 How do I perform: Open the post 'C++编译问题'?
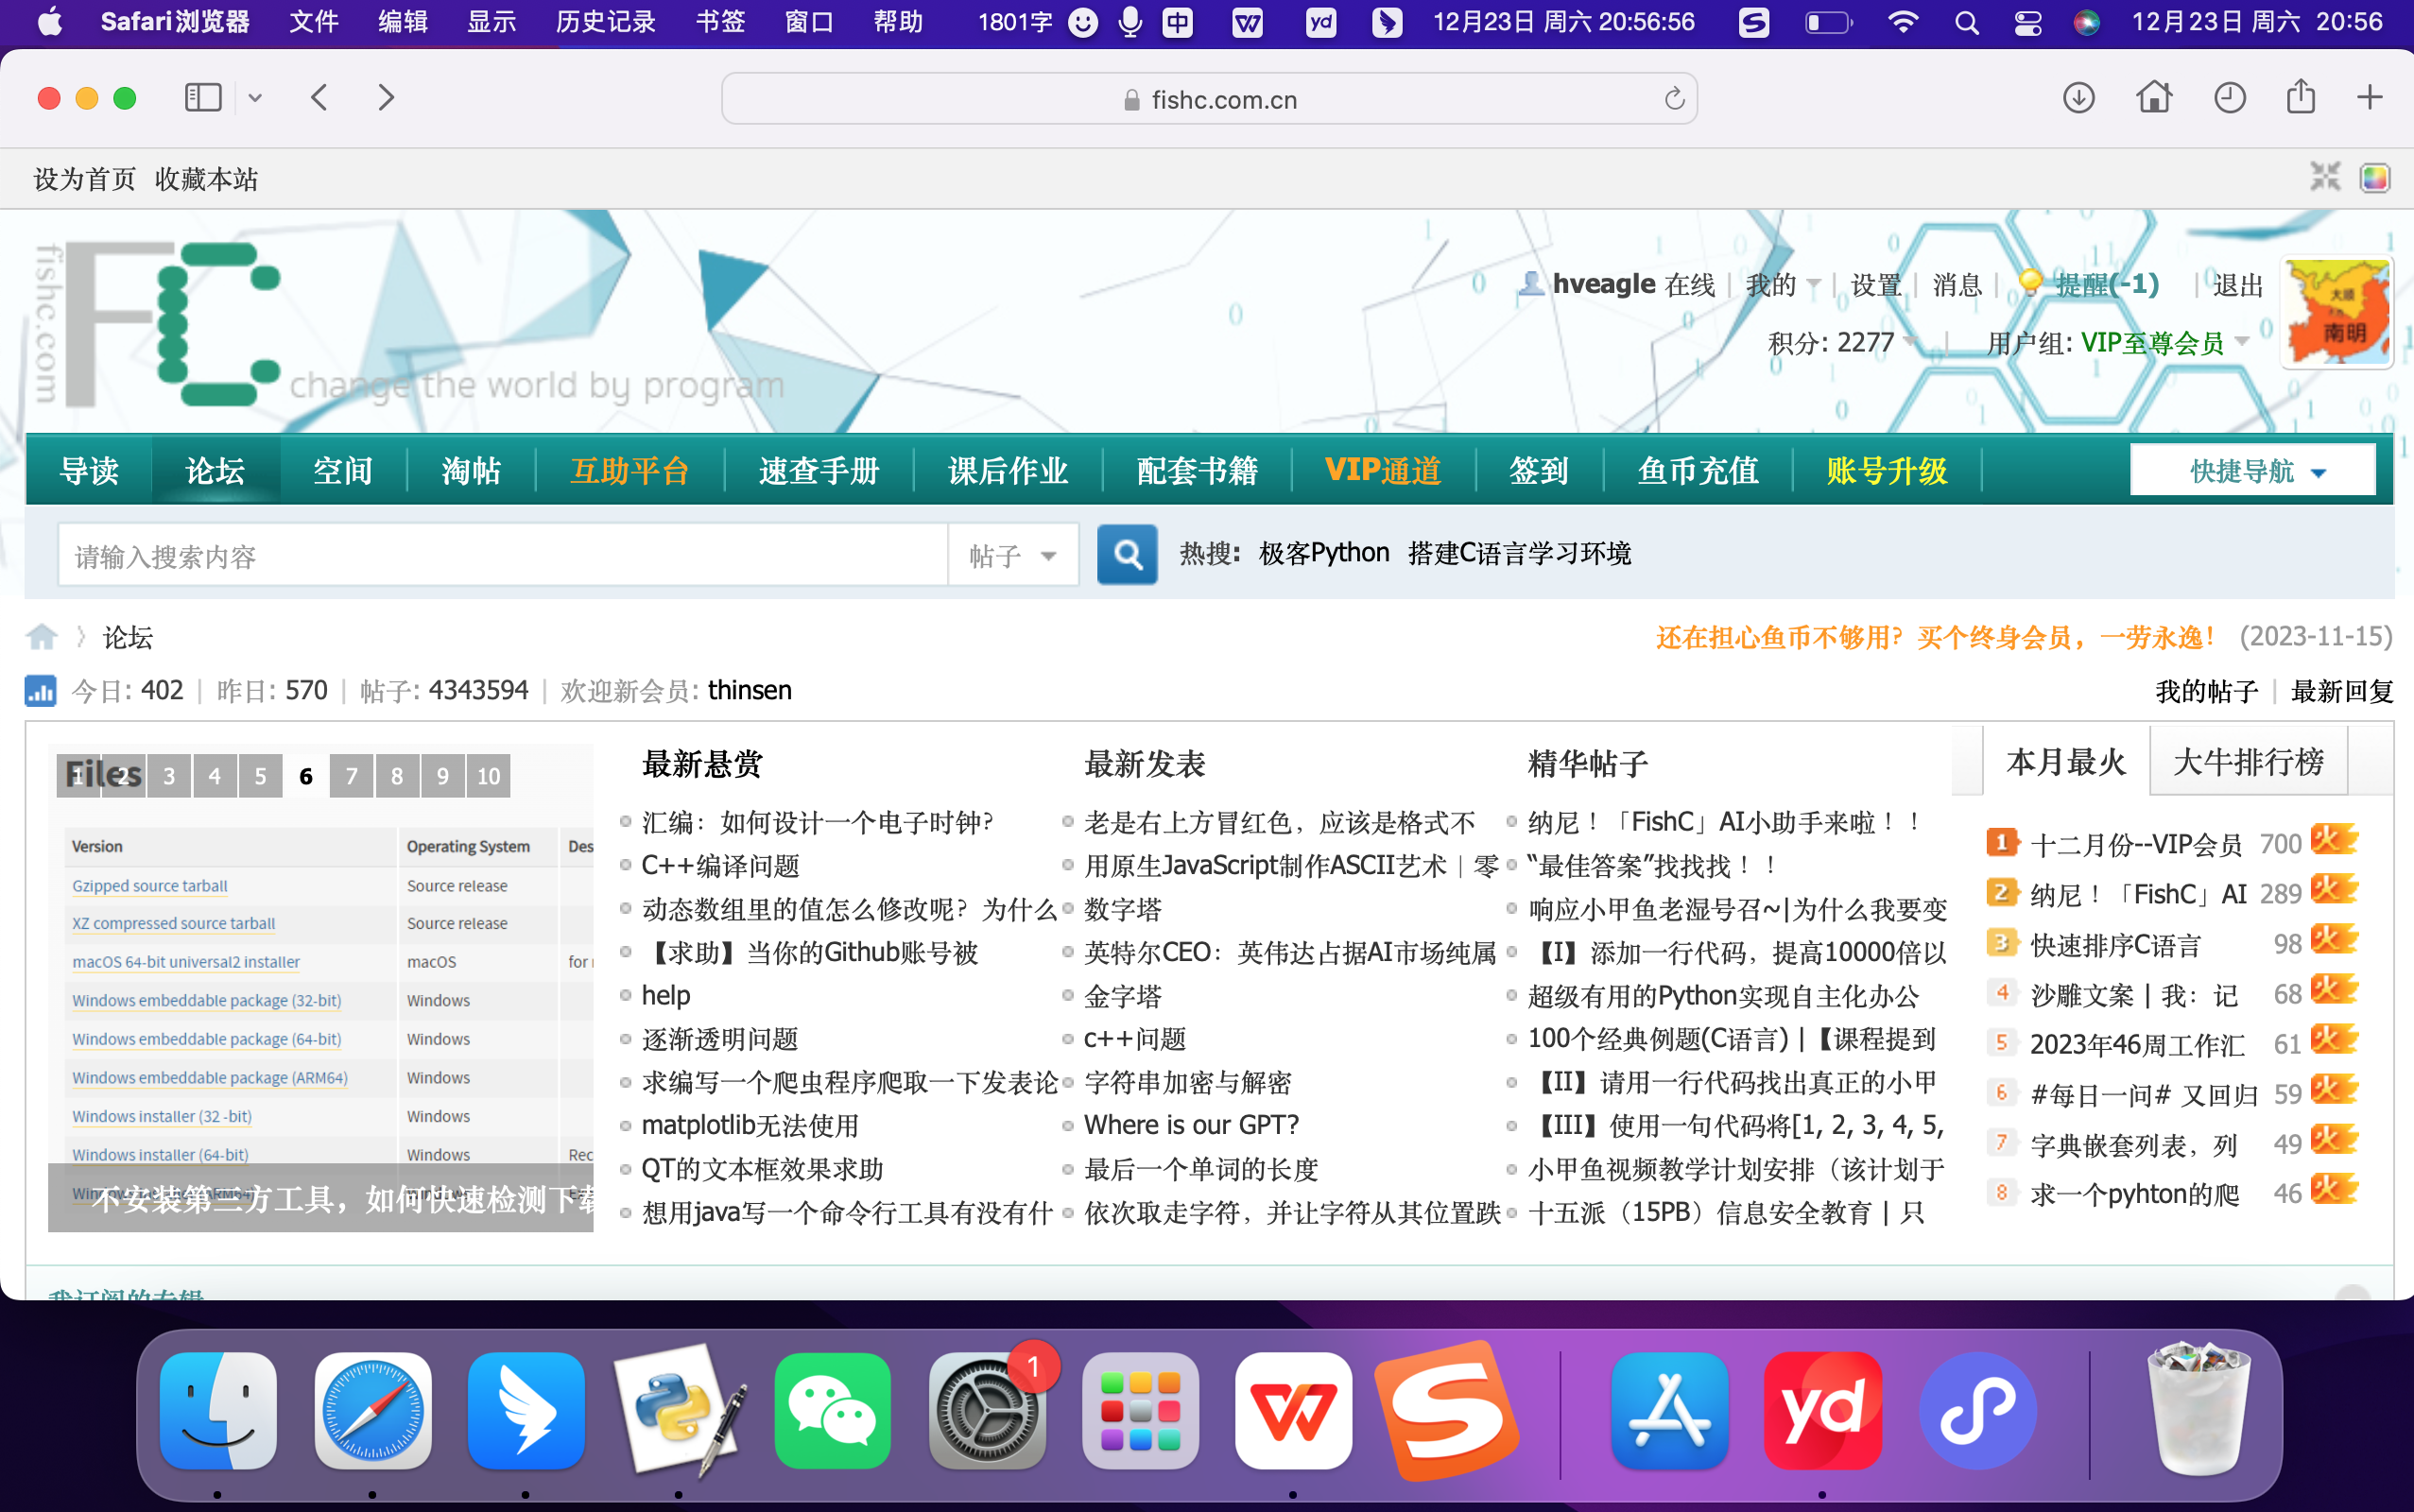(x=720, y=865)
